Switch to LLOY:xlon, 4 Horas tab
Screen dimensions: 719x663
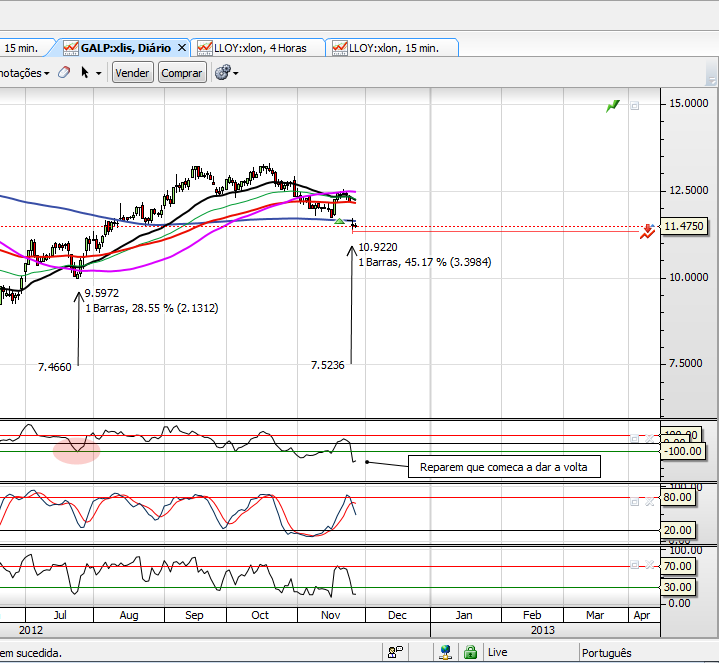click(260, 48)
